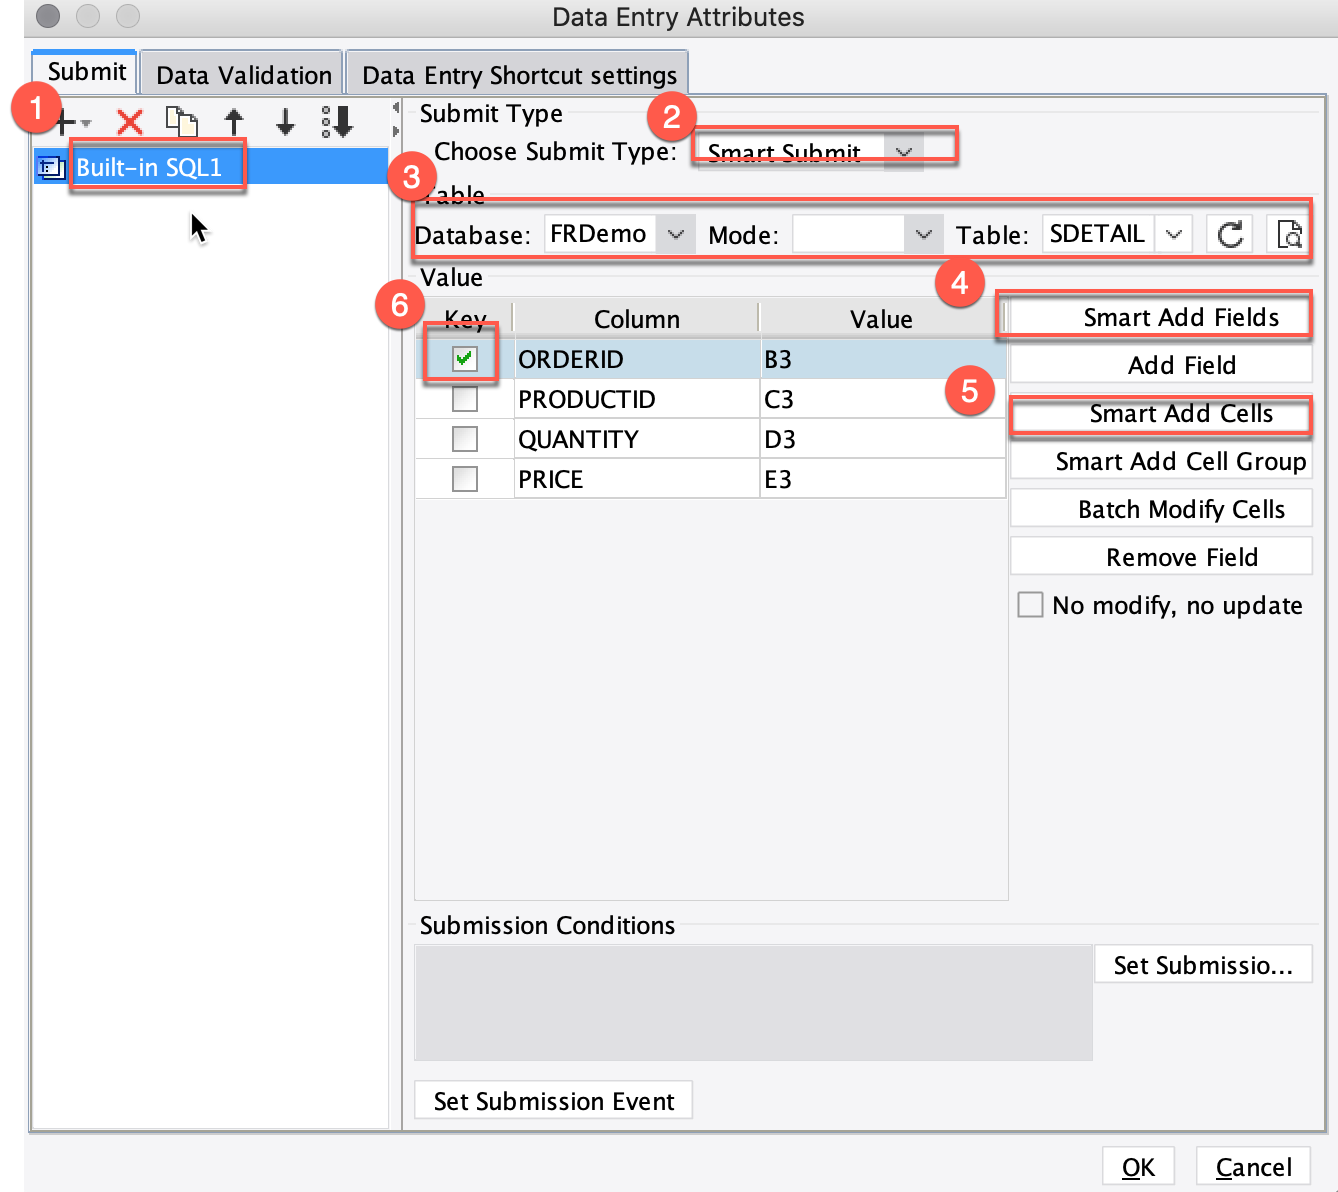Move the submit item up with the arrow icon
Viewport: 1338px width, 1192px height.
click(233, 122)
